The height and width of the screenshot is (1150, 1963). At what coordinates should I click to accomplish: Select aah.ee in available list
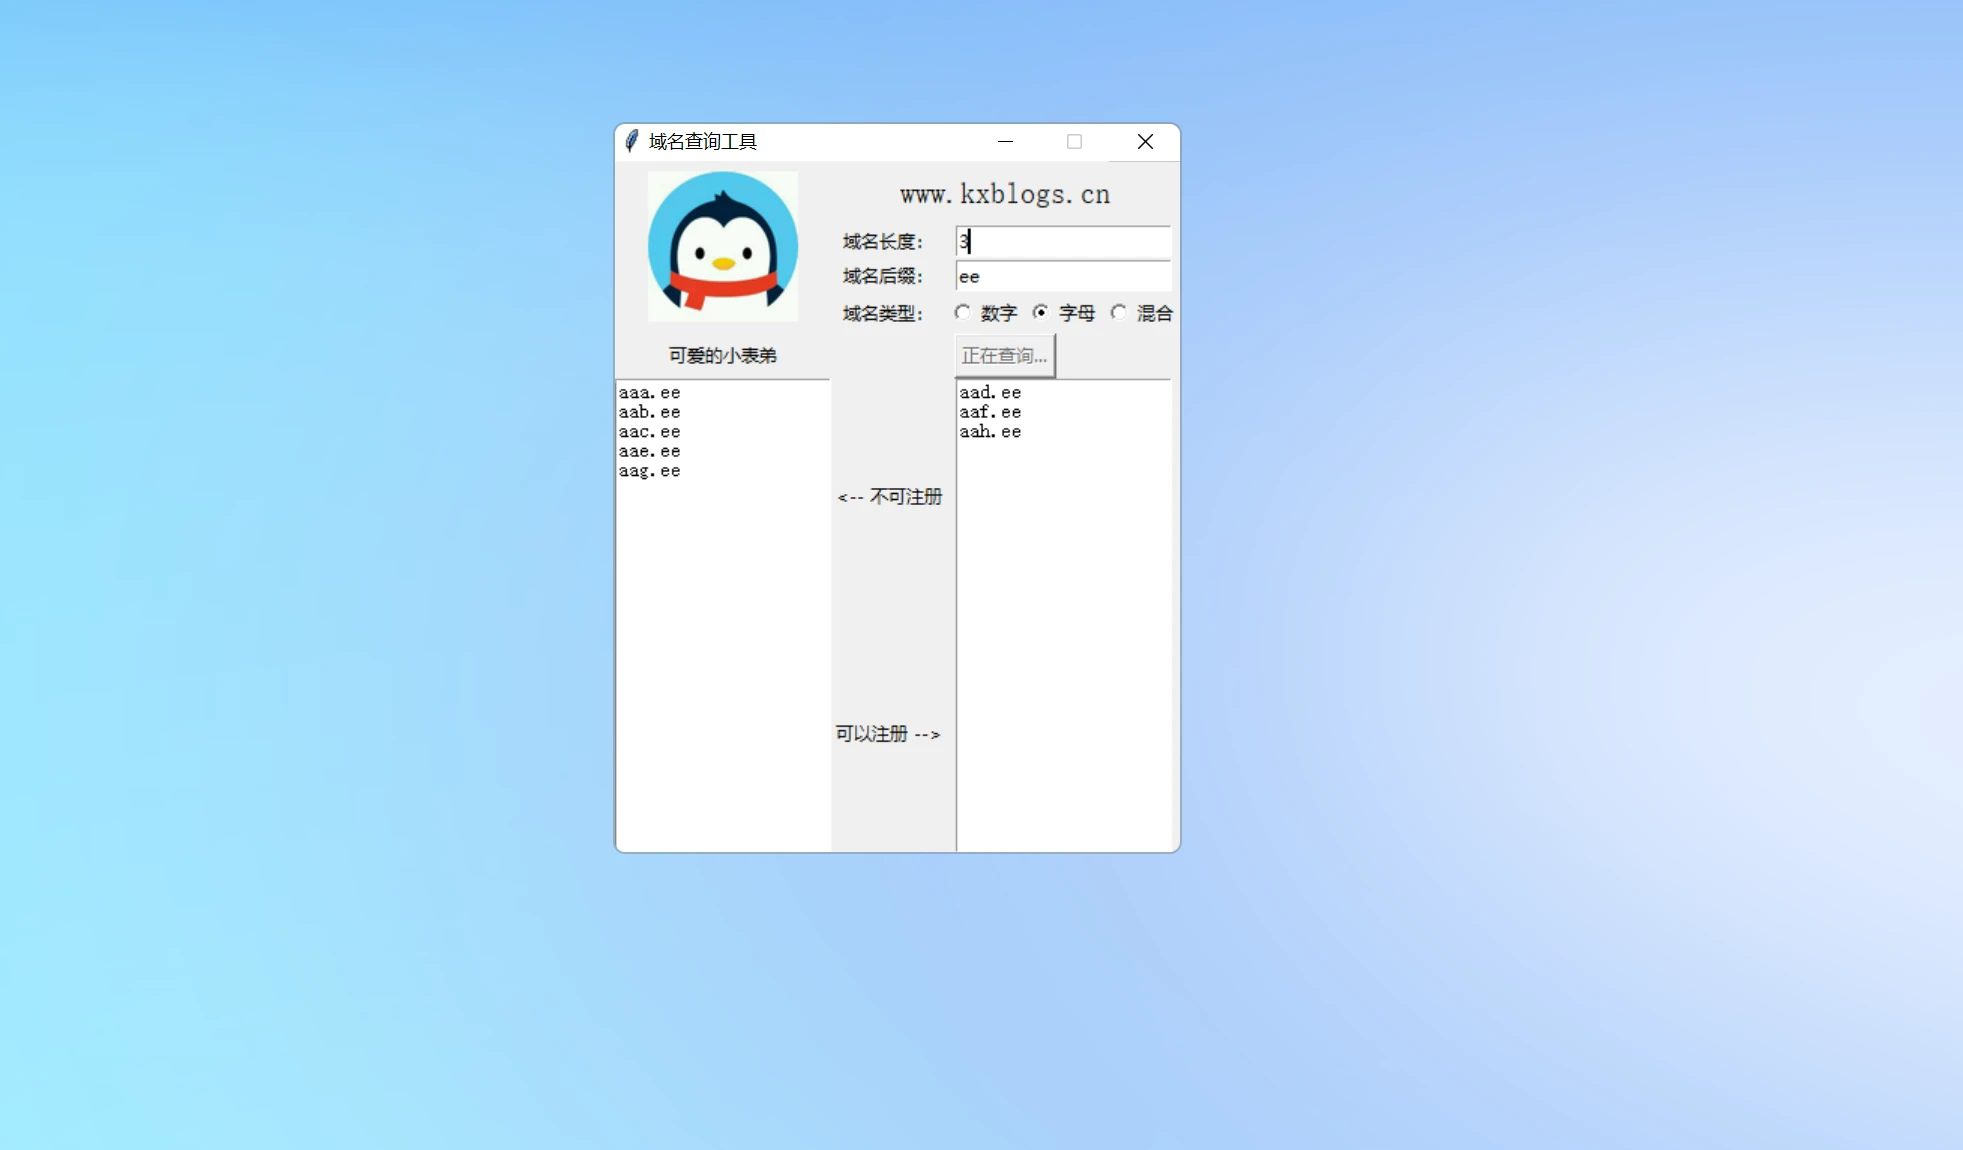[x=990, y=432]
